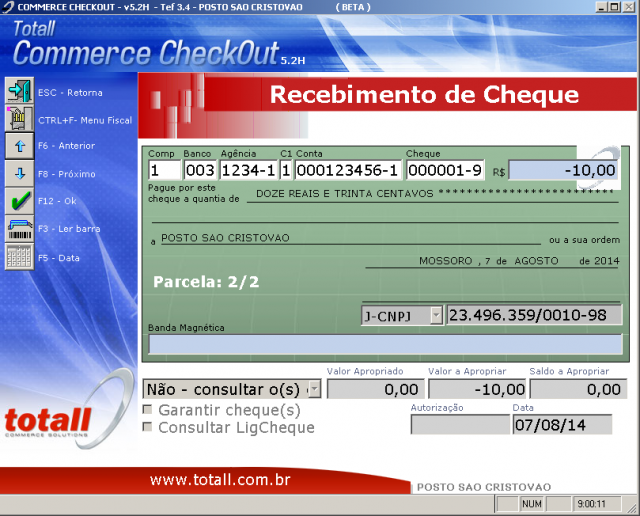Image resolution: width=640 pixels, height=516 pixels.
Task: Click the F3 Ler barra barcode scanner icon
Action: point(19,229)
